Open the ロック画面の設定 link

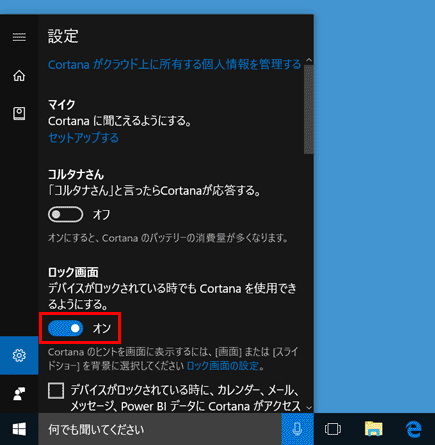tap(223, 366)
